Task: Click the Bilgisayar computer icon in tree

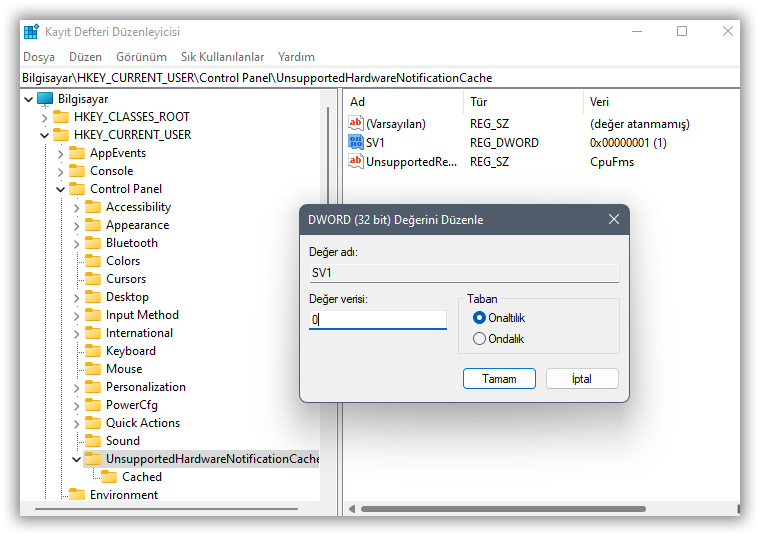Action: 45,99
